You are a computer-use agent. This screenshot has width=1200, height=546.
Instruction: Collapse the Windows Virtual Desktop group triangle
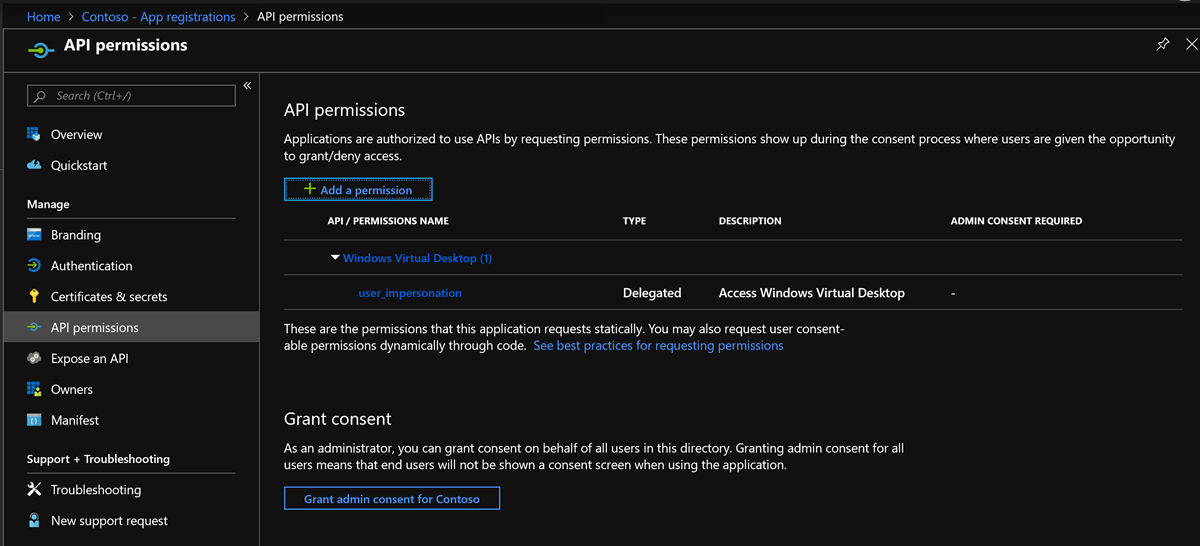tap(335, 258)
